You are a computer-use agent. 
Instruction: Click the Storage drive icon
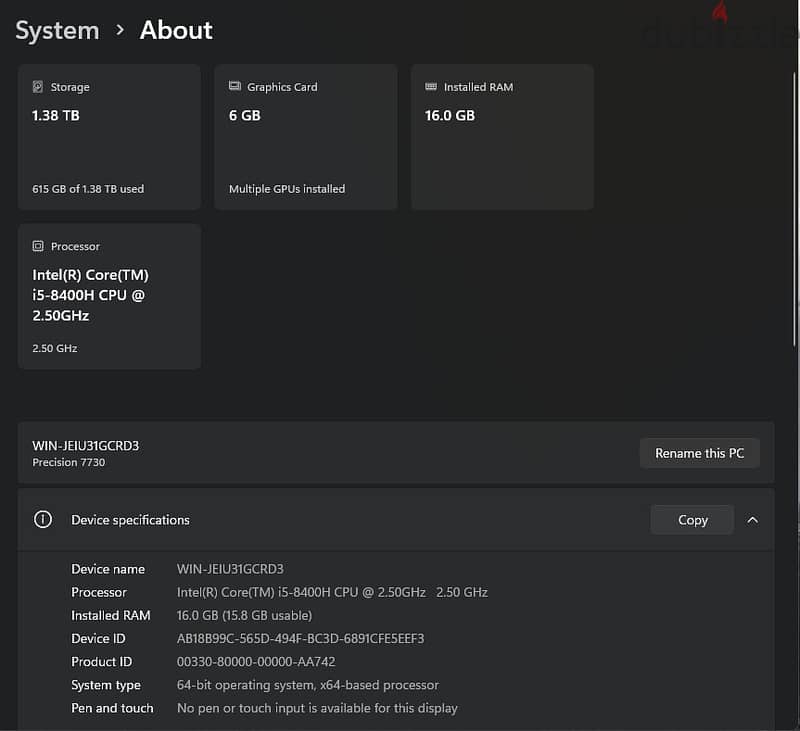pos(38,87)
